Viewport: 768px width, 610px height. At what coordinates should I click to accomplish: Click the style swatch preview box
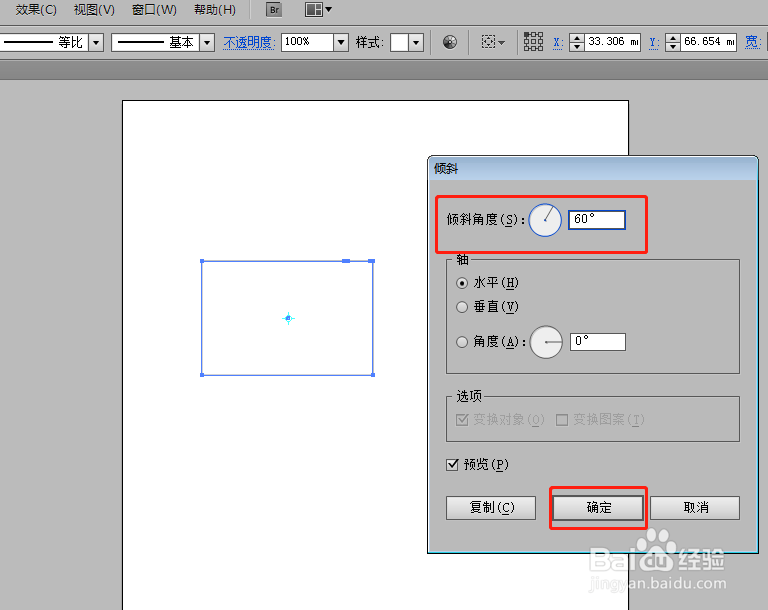pos(399,43)
